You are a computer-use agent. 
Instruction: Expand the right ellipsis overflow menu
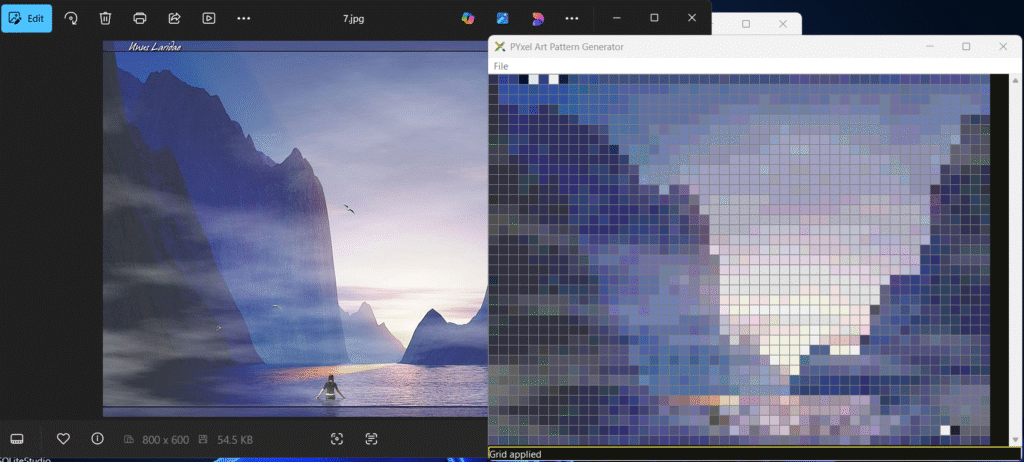point(572,18)
